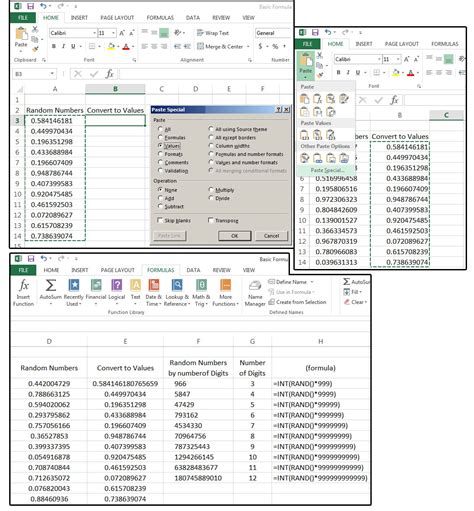
Task: Click Insert Function fx beside top-left formula bar
Action: [110, 74]
